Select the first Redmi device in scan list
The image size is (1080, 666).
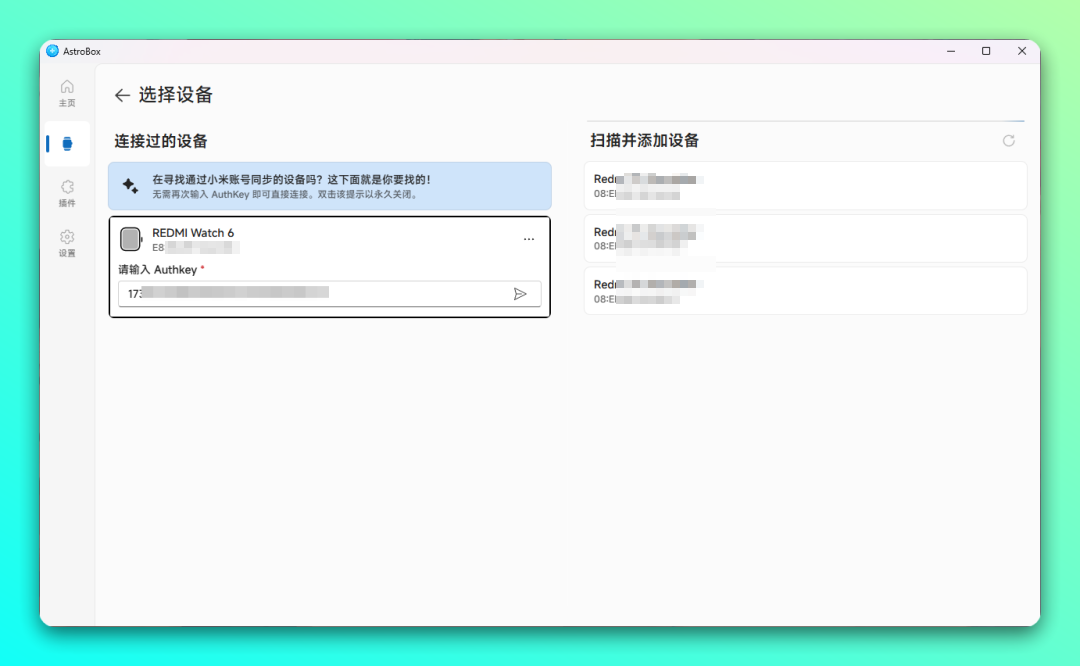(x=805, y=185)
